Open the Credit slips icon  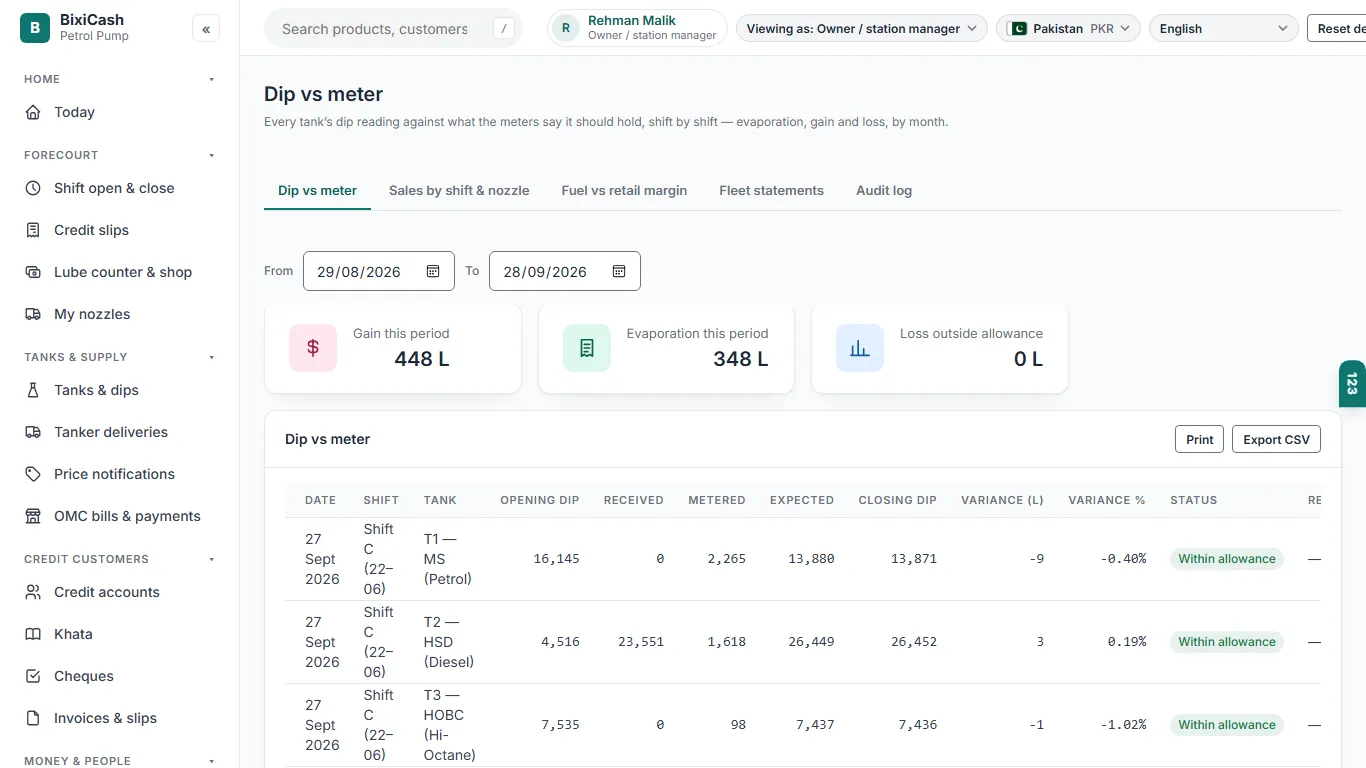tap(33, 230)
